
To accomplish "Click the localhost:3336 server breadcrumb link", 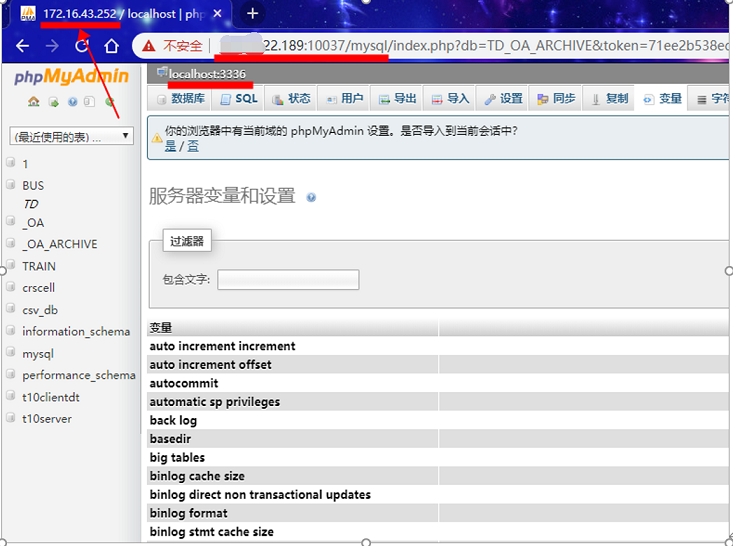I will point(207,74).
